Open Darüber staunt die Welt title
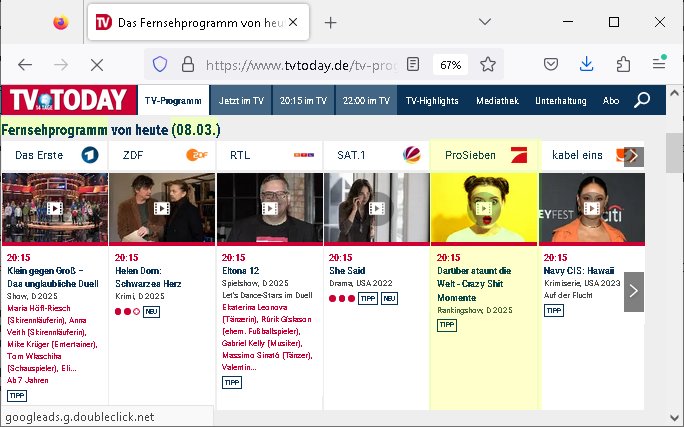This screenshot has height=427, width=684. (x=474, y=284)
